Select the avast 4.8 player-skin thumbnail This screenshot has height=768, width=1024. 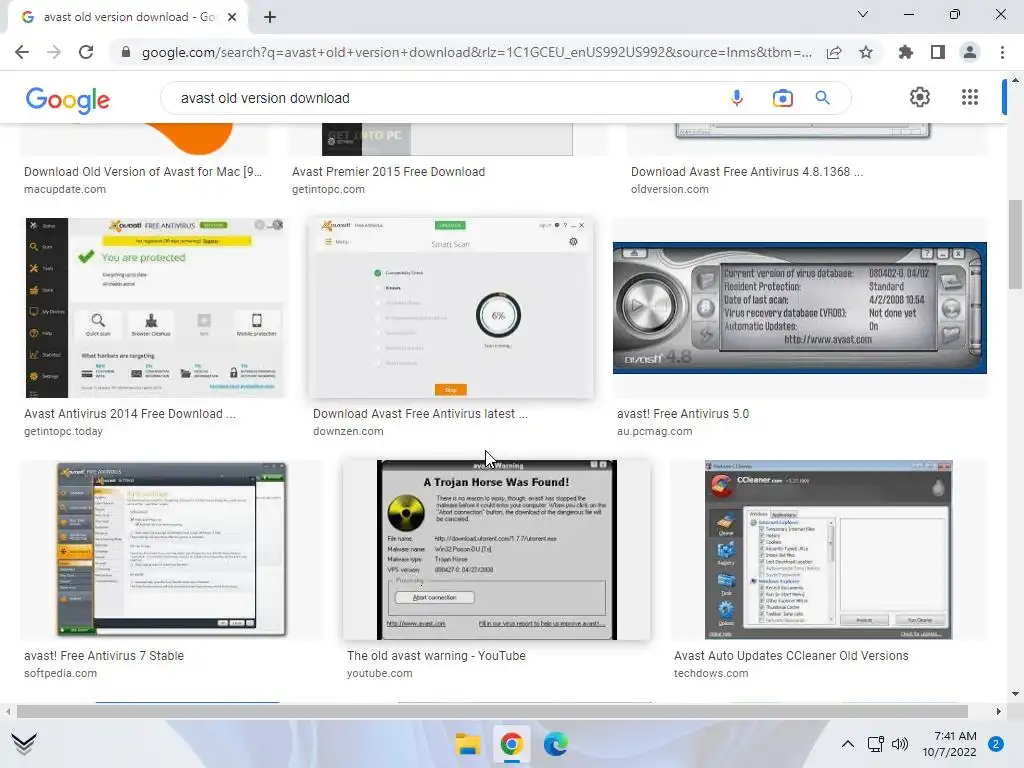click(x=799, y=308)
